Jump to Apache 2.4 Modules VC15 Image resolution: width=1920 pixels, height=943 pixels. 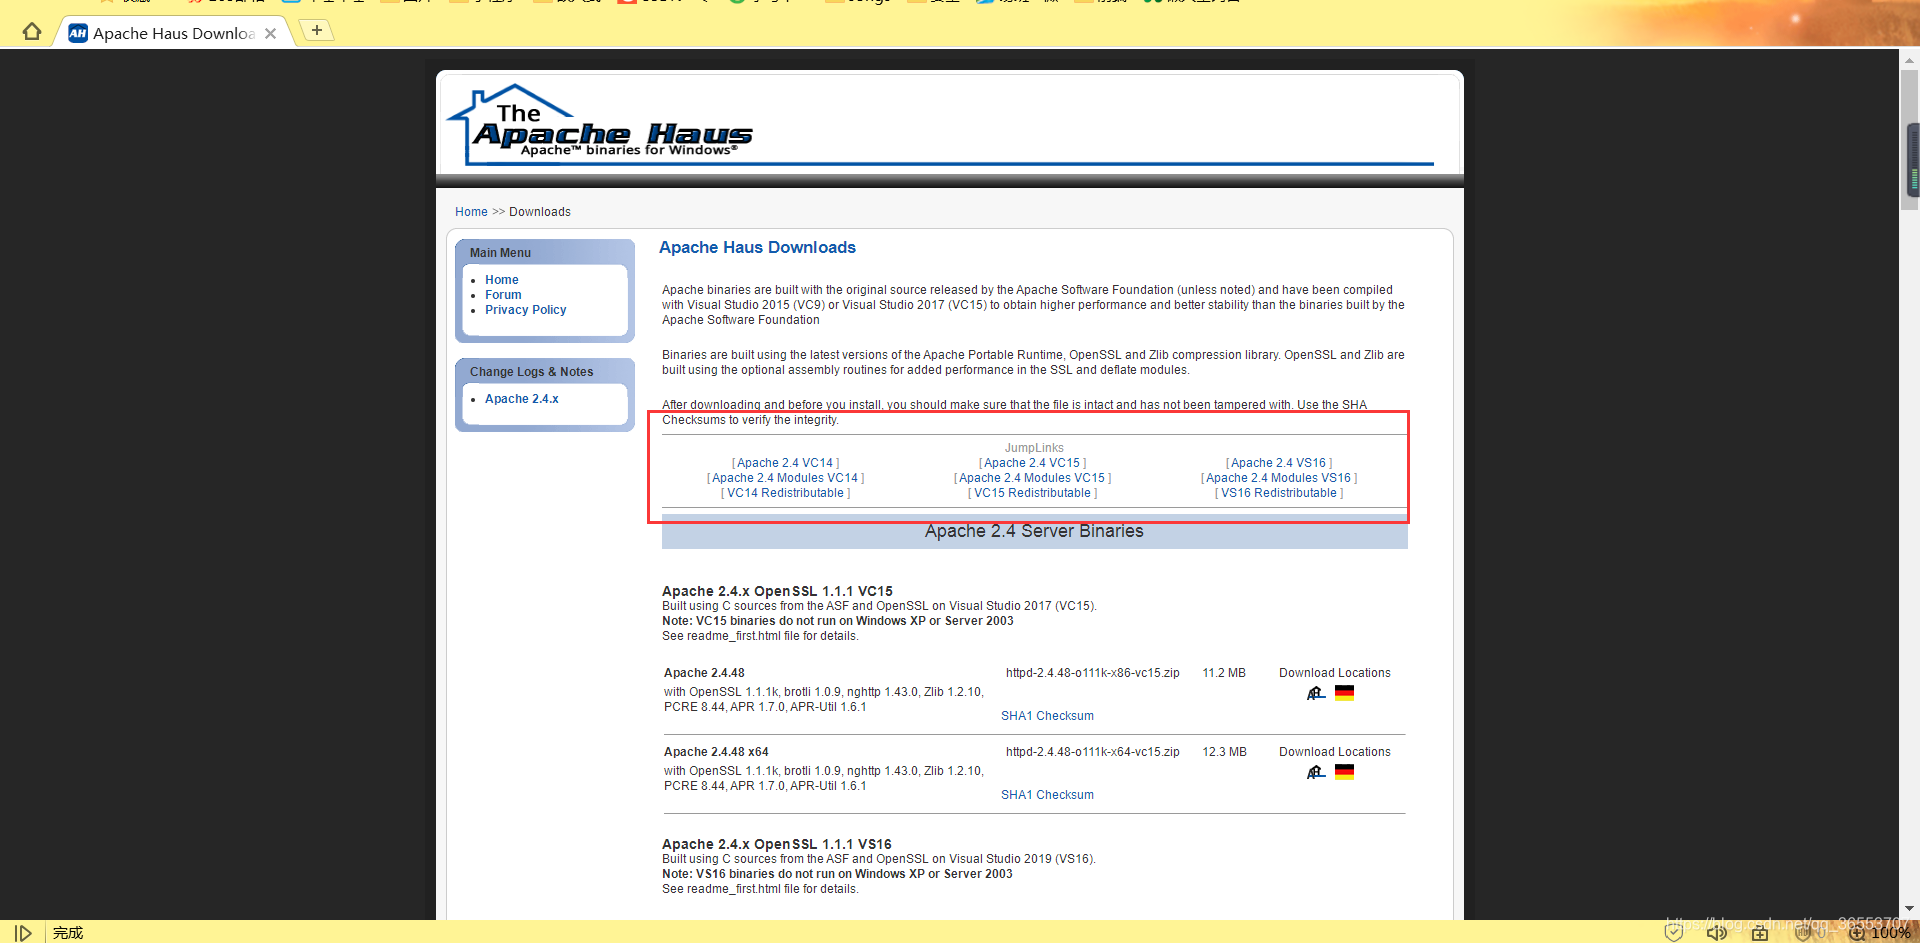1032,478
